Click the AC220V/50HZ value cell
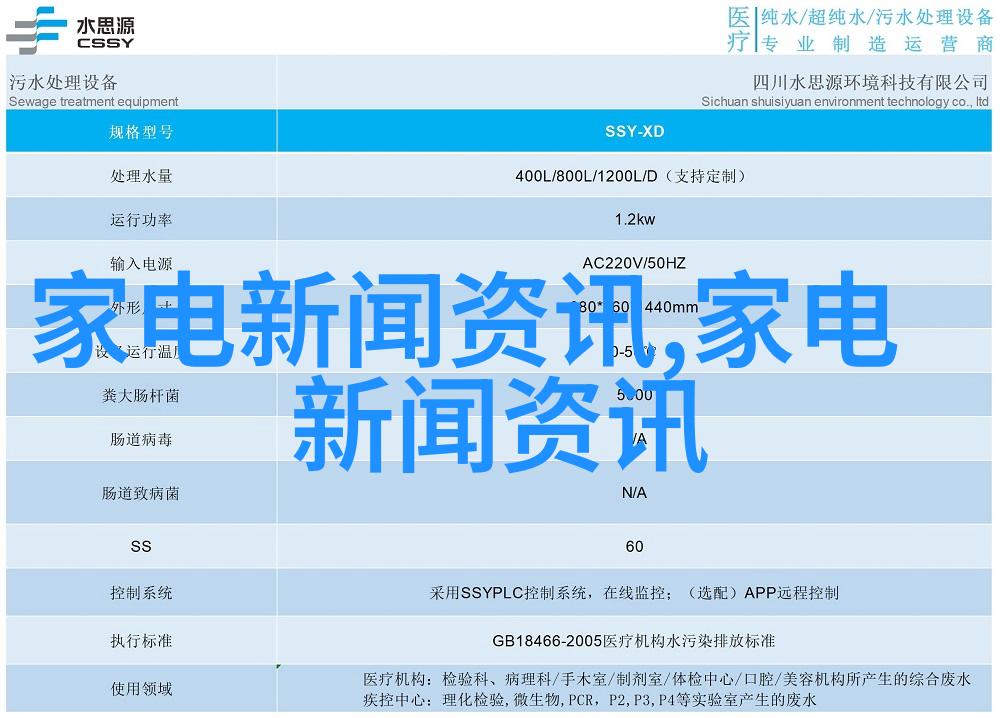The width and height of the screenshot is (1000, 718). point(634,263)
